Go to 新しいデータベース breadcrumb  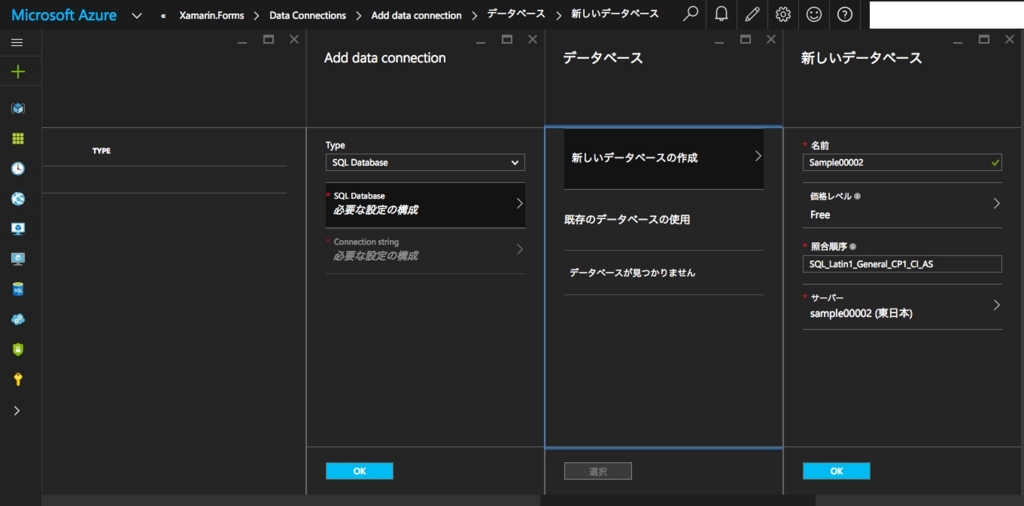[x=615, y=14]
